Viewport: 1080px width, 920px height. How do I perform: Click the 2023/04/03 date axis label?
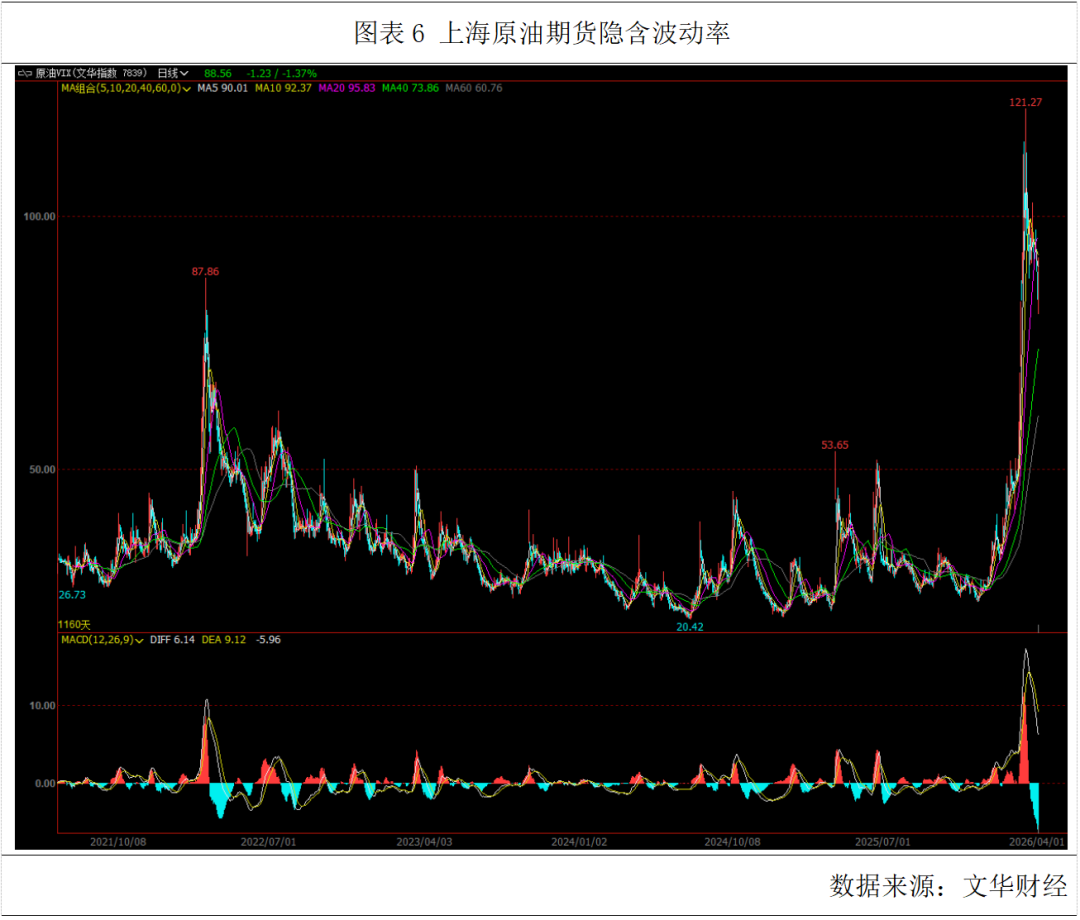tap(424, 842)
